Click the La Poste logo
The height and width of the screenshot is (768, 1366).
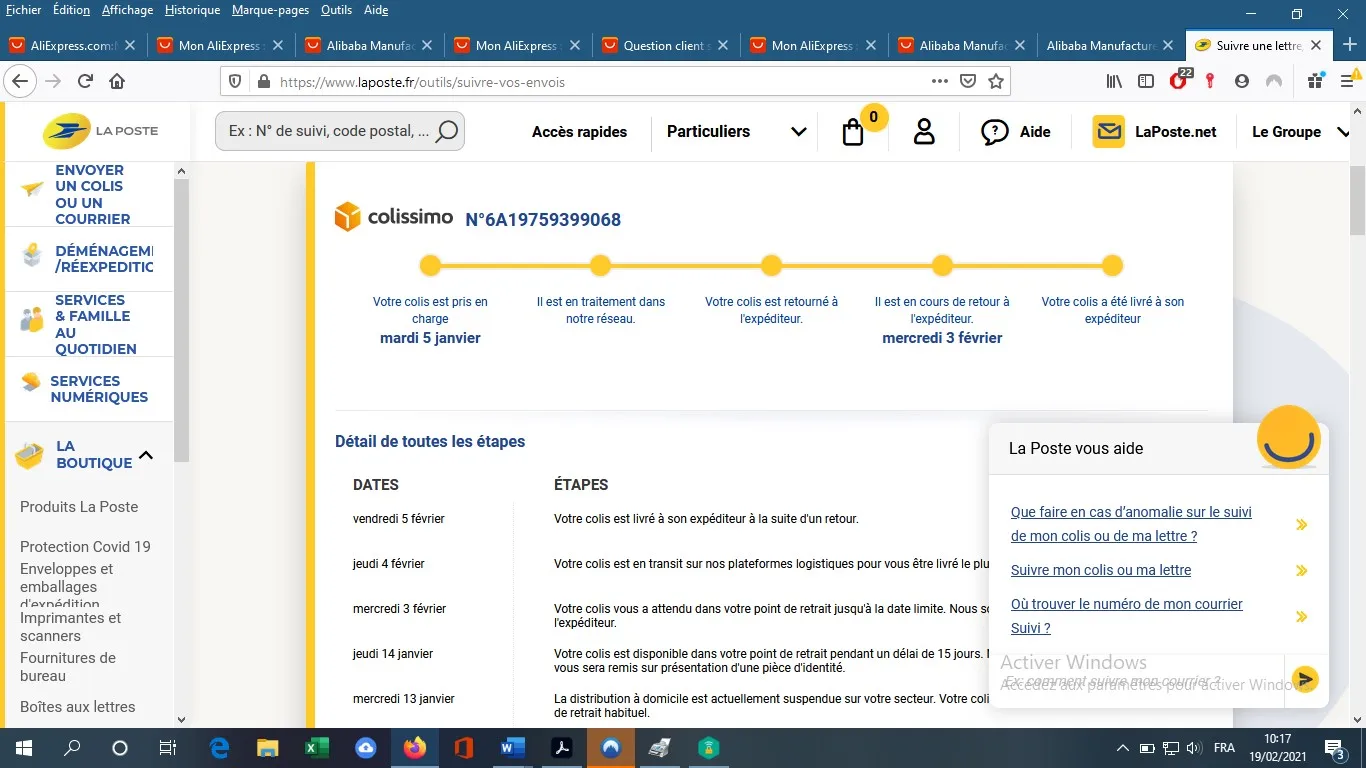pyautogui.click(x=100, y=131)
